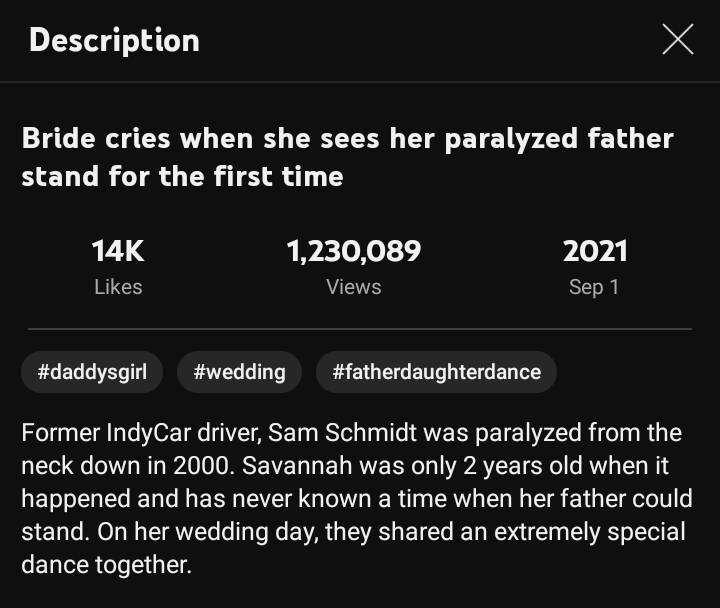The image size is (720, 608).
Task: Tap "paralyzed father" in the video title
Action: pyautogui.click(x=559, y=138)
